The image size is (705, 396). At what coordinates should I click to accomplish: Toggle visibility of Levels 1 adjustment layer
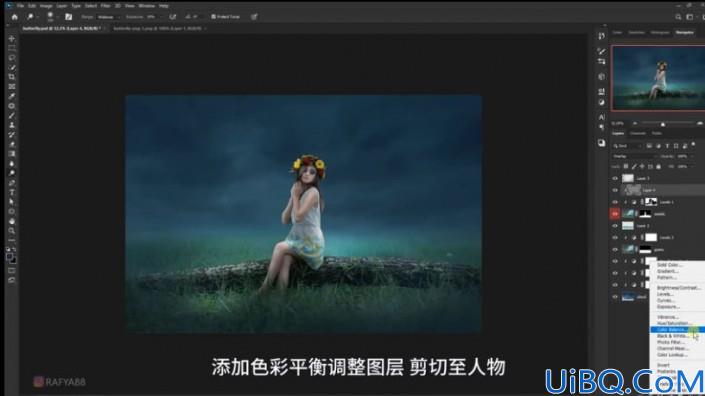[x=615, y=202]
